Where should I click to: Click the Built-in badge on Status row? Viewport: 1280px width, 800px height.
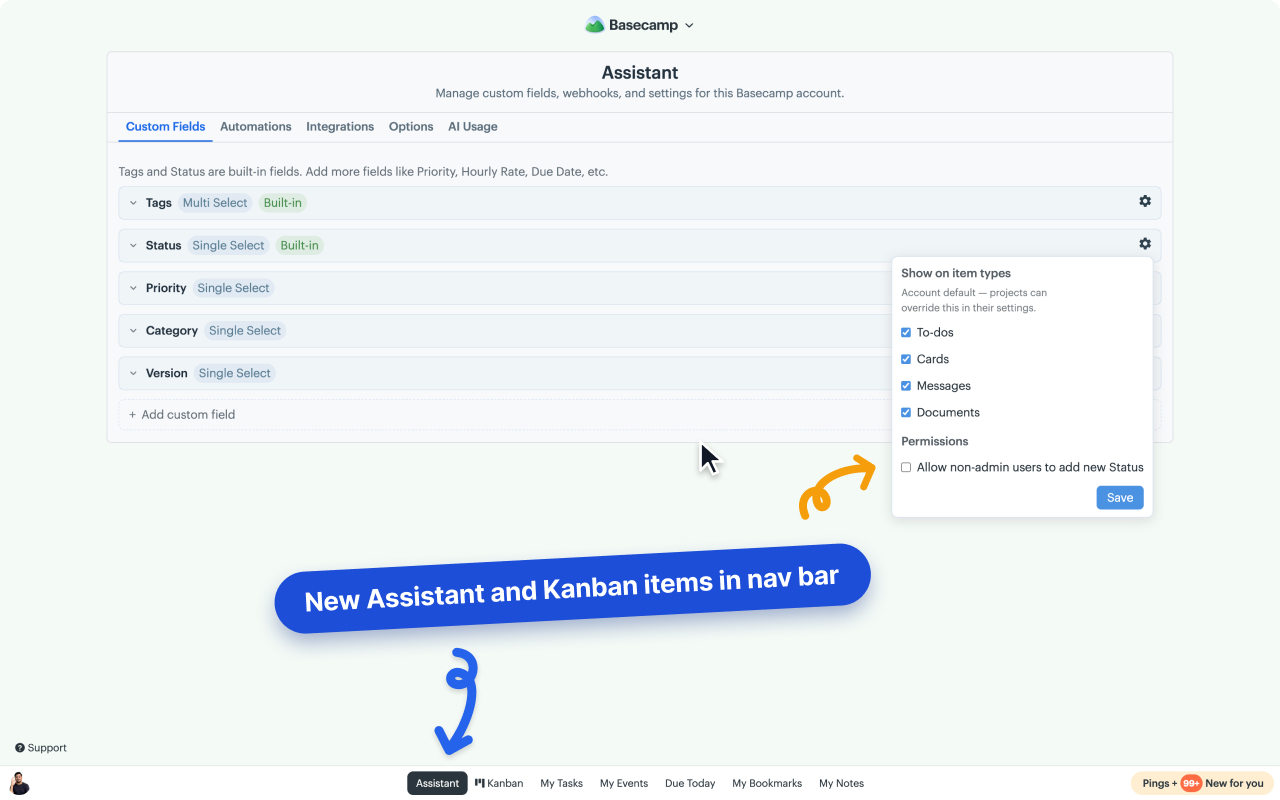pos(300,245)
